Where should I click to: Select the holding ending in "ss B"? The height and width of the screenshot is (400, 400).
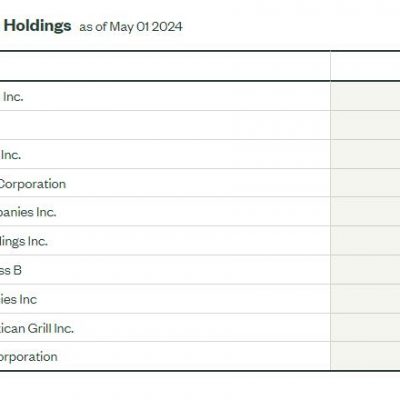pos(11,270)
